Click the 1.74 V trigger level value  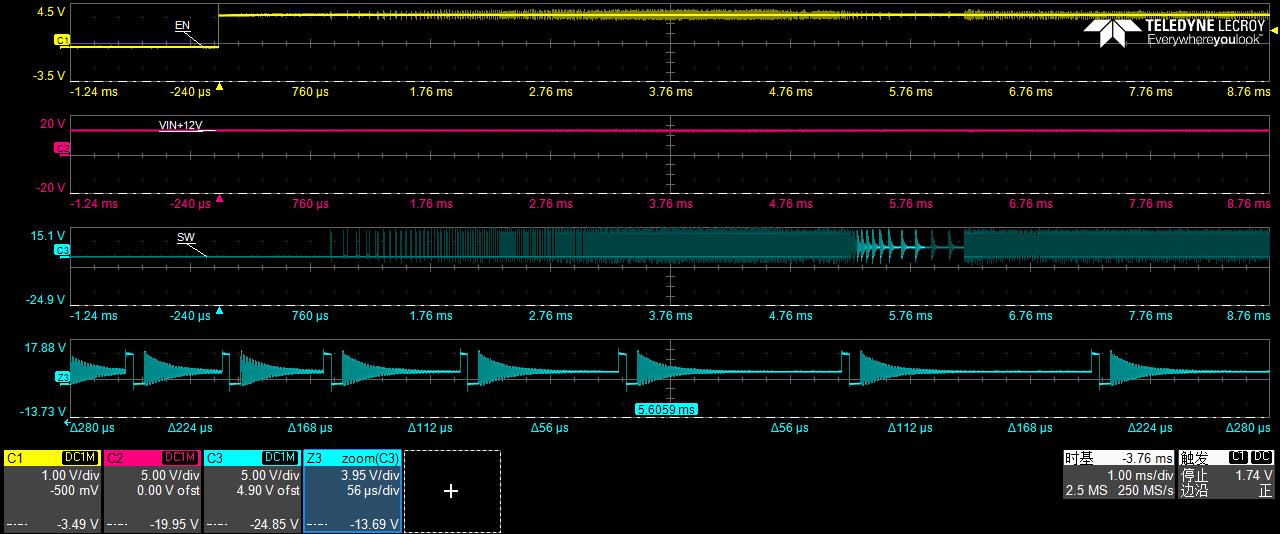(x=1254, y=476)
